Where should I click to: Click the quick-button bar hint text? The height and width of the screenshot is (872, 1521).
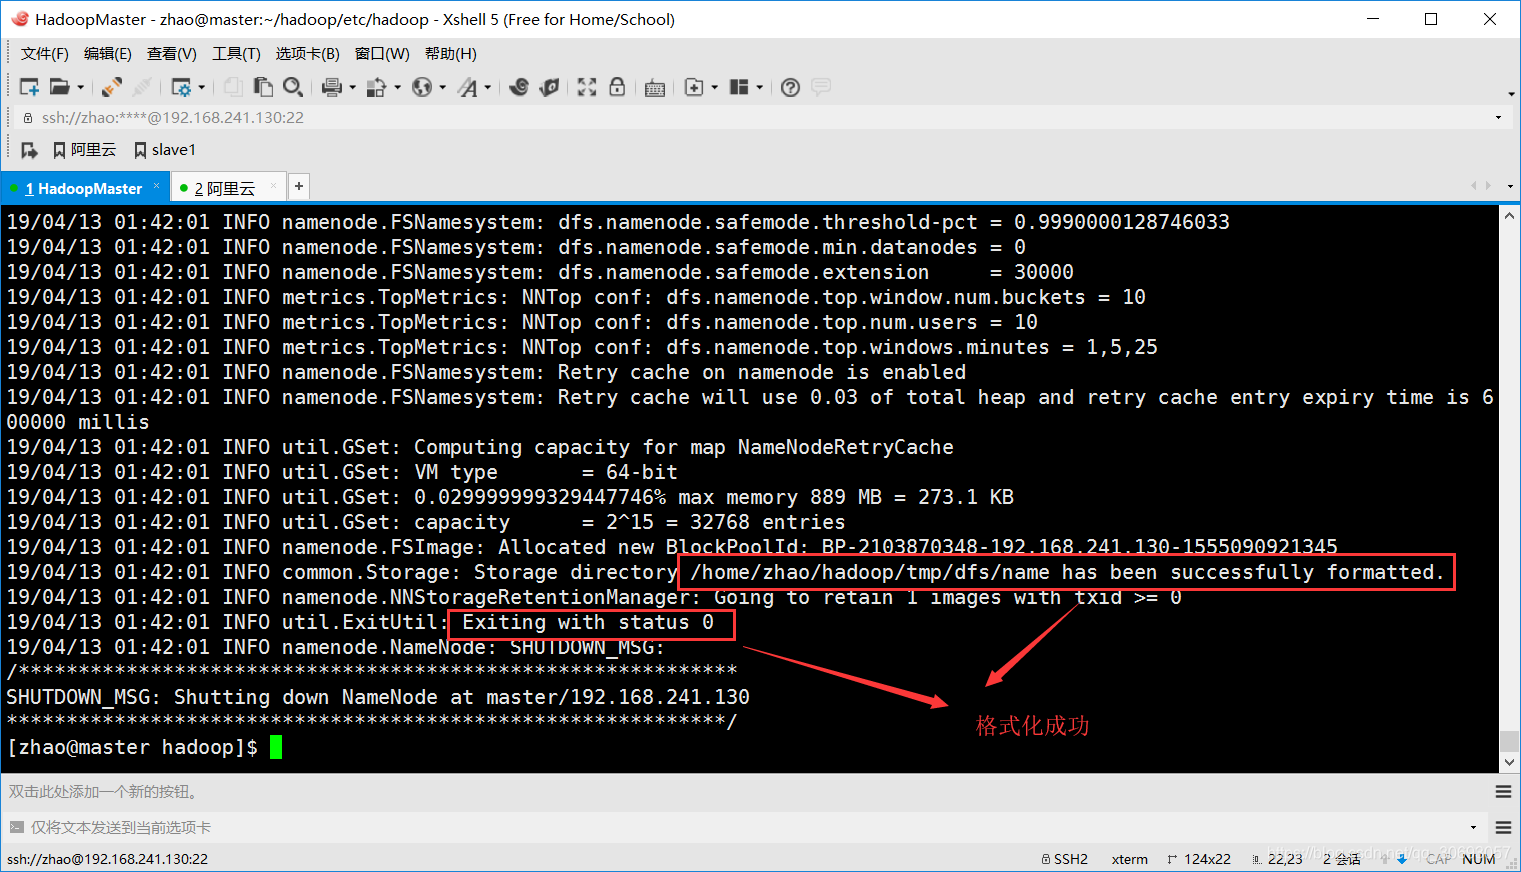(105, 791)
